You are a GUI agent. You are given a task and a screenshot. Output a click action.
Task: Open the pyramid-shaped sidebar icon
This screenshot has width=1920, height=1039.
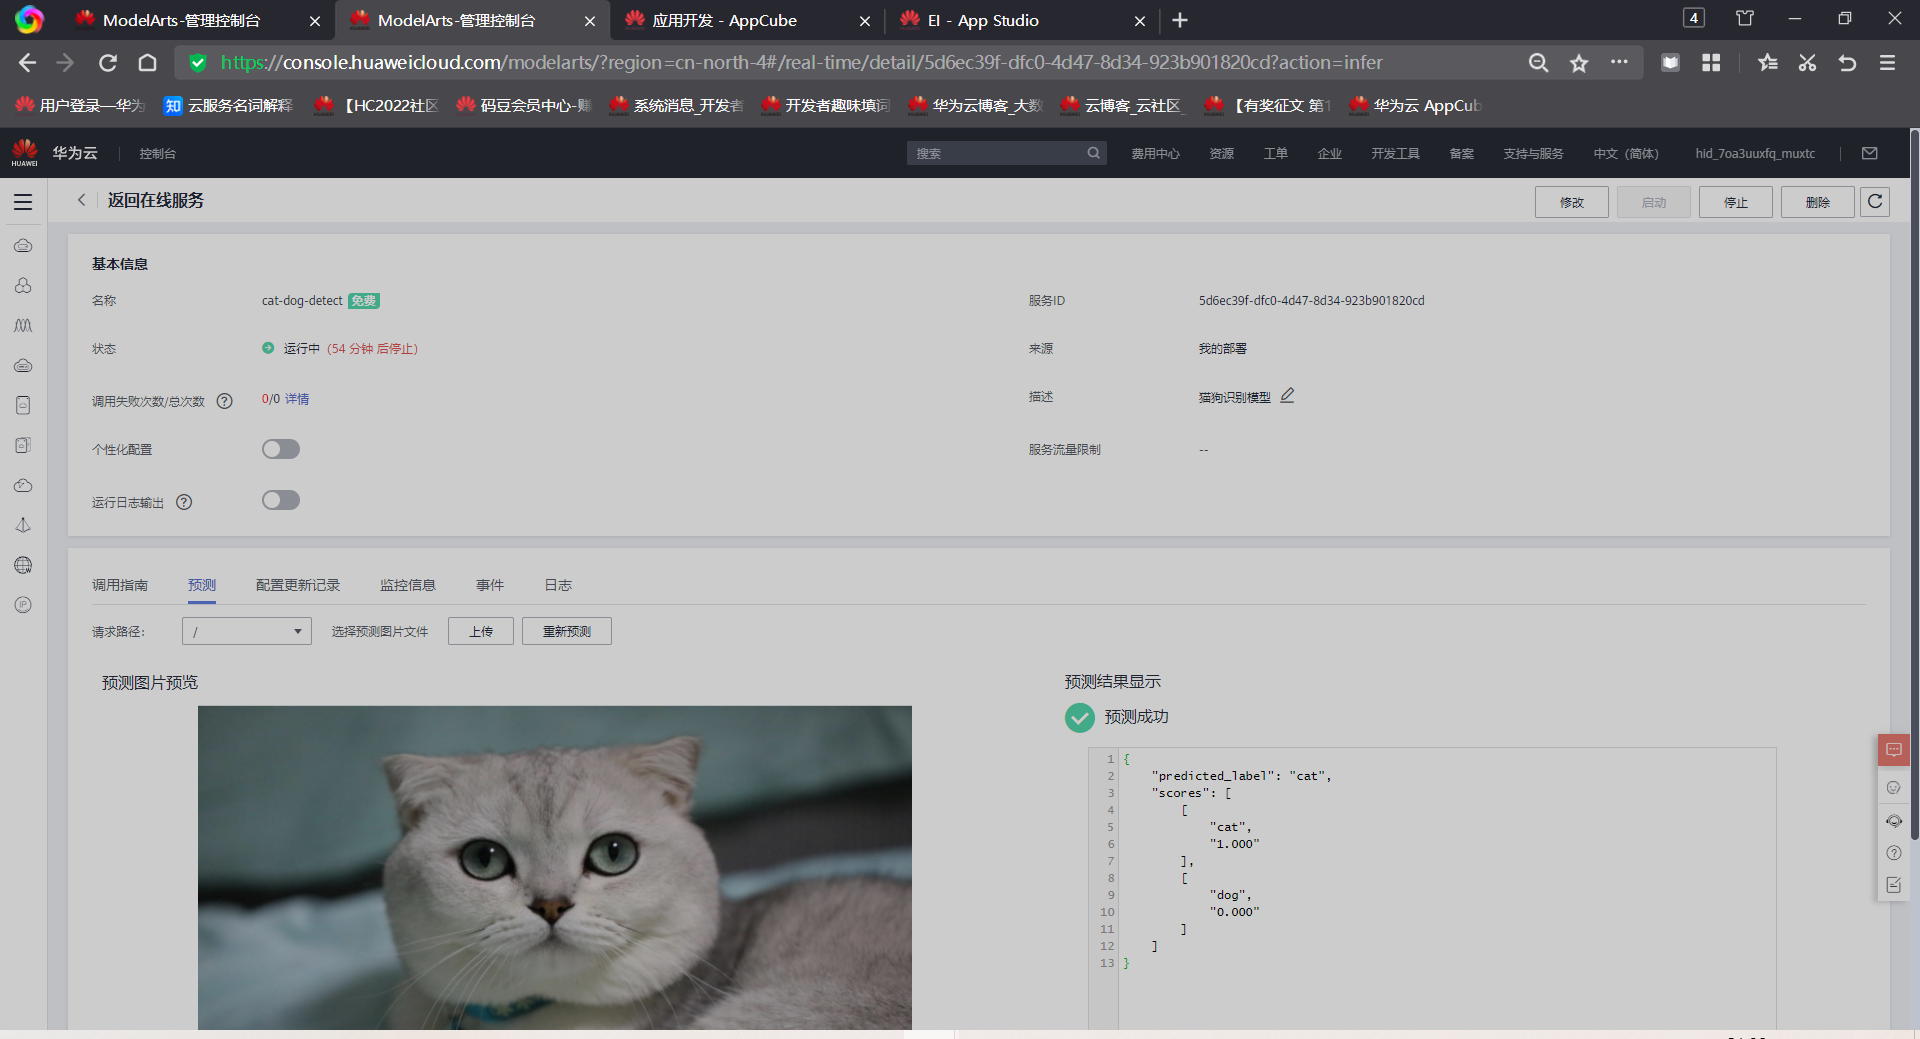(23, 525)
